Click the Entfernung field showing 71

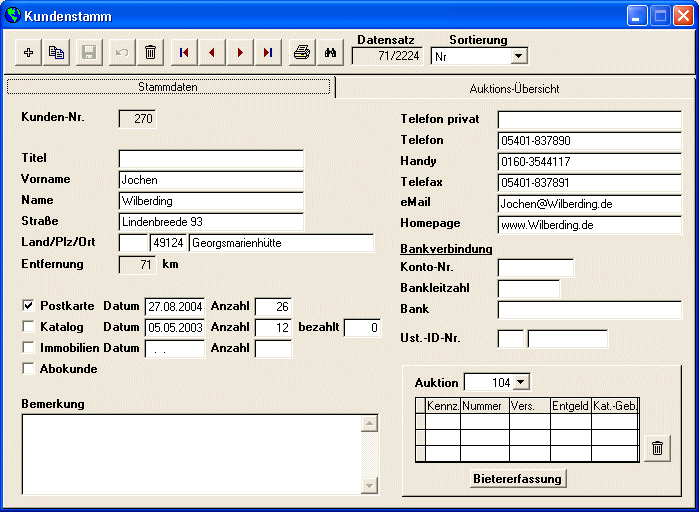click(138, 265)
